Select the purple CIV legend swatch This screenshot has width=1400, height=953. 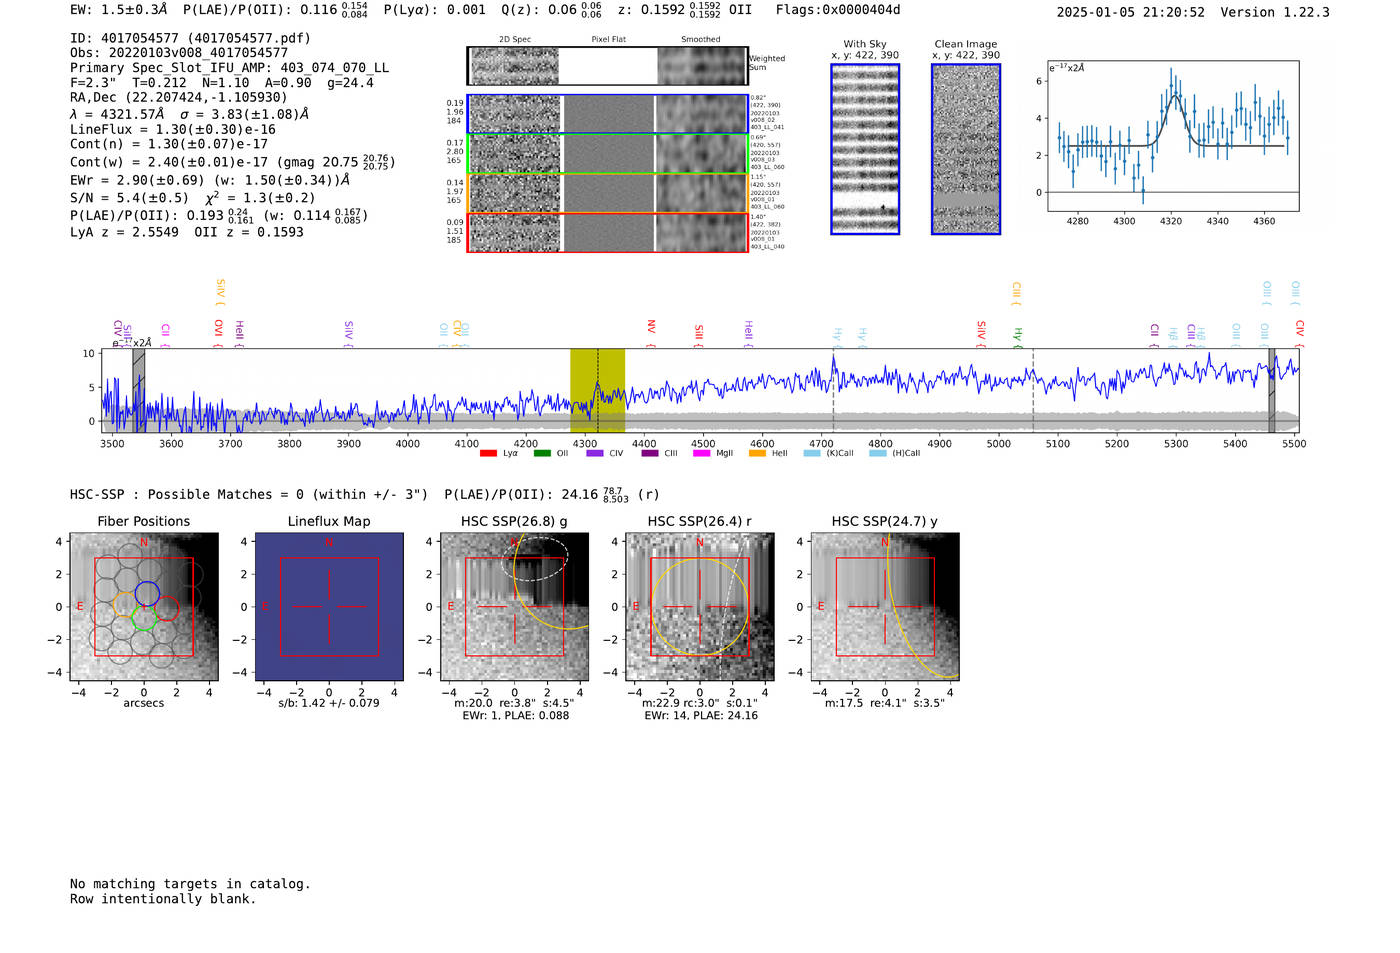595,453
